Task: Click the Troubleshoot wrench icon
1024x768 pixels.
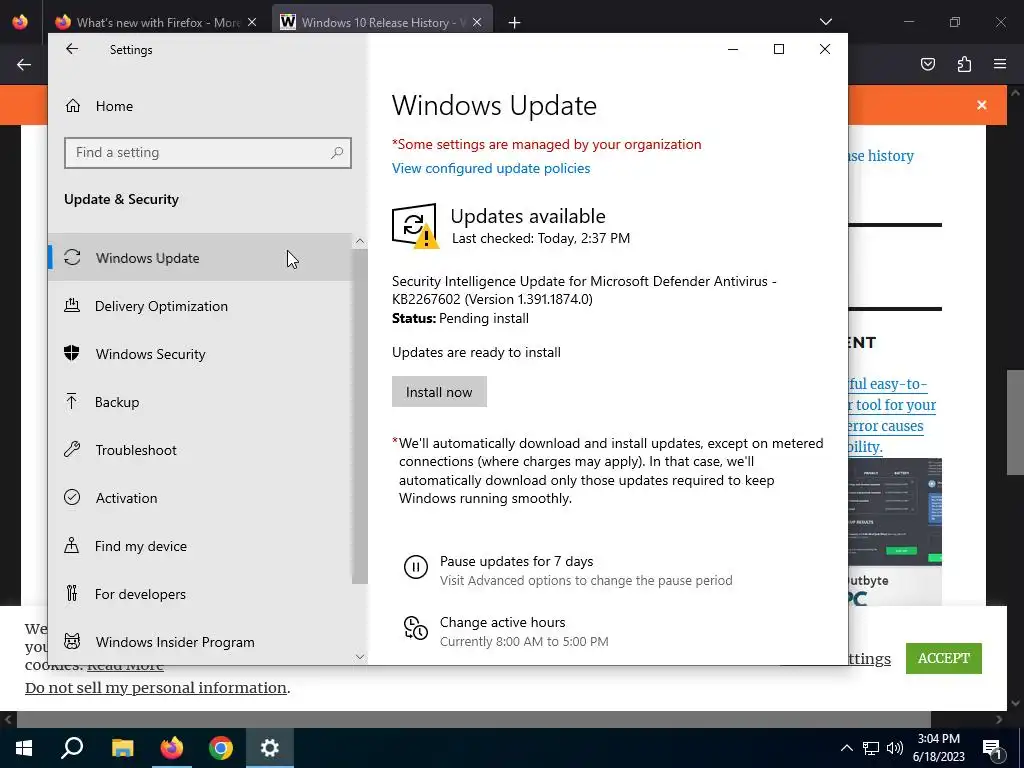Action: click(72, 449)
